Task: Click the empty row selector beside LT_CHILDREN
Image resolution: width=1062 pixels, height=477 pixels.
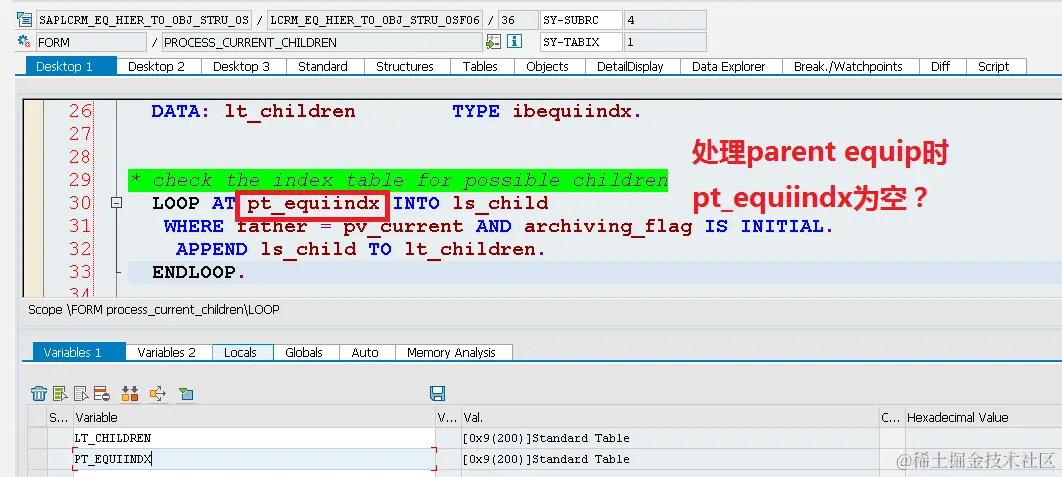Action: click(37, 438)
